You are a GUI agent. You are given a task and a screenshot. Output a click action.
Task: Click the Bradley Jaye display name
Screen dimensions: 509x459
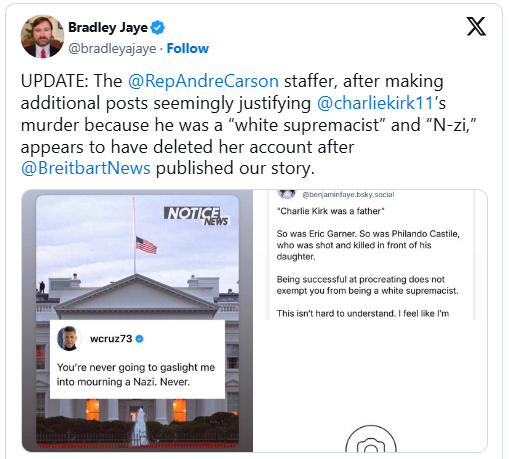point(108,28)
